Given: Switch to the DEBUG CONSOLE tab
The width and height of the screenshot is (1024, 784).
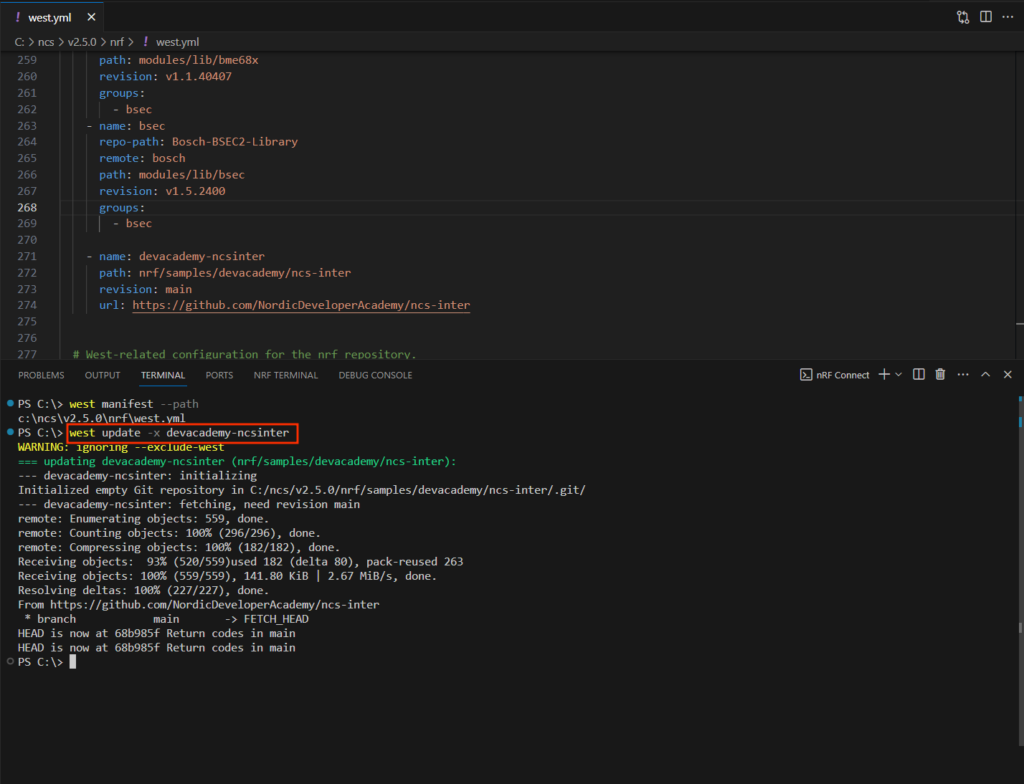Looking at the screenshot, I should point(375,374).
